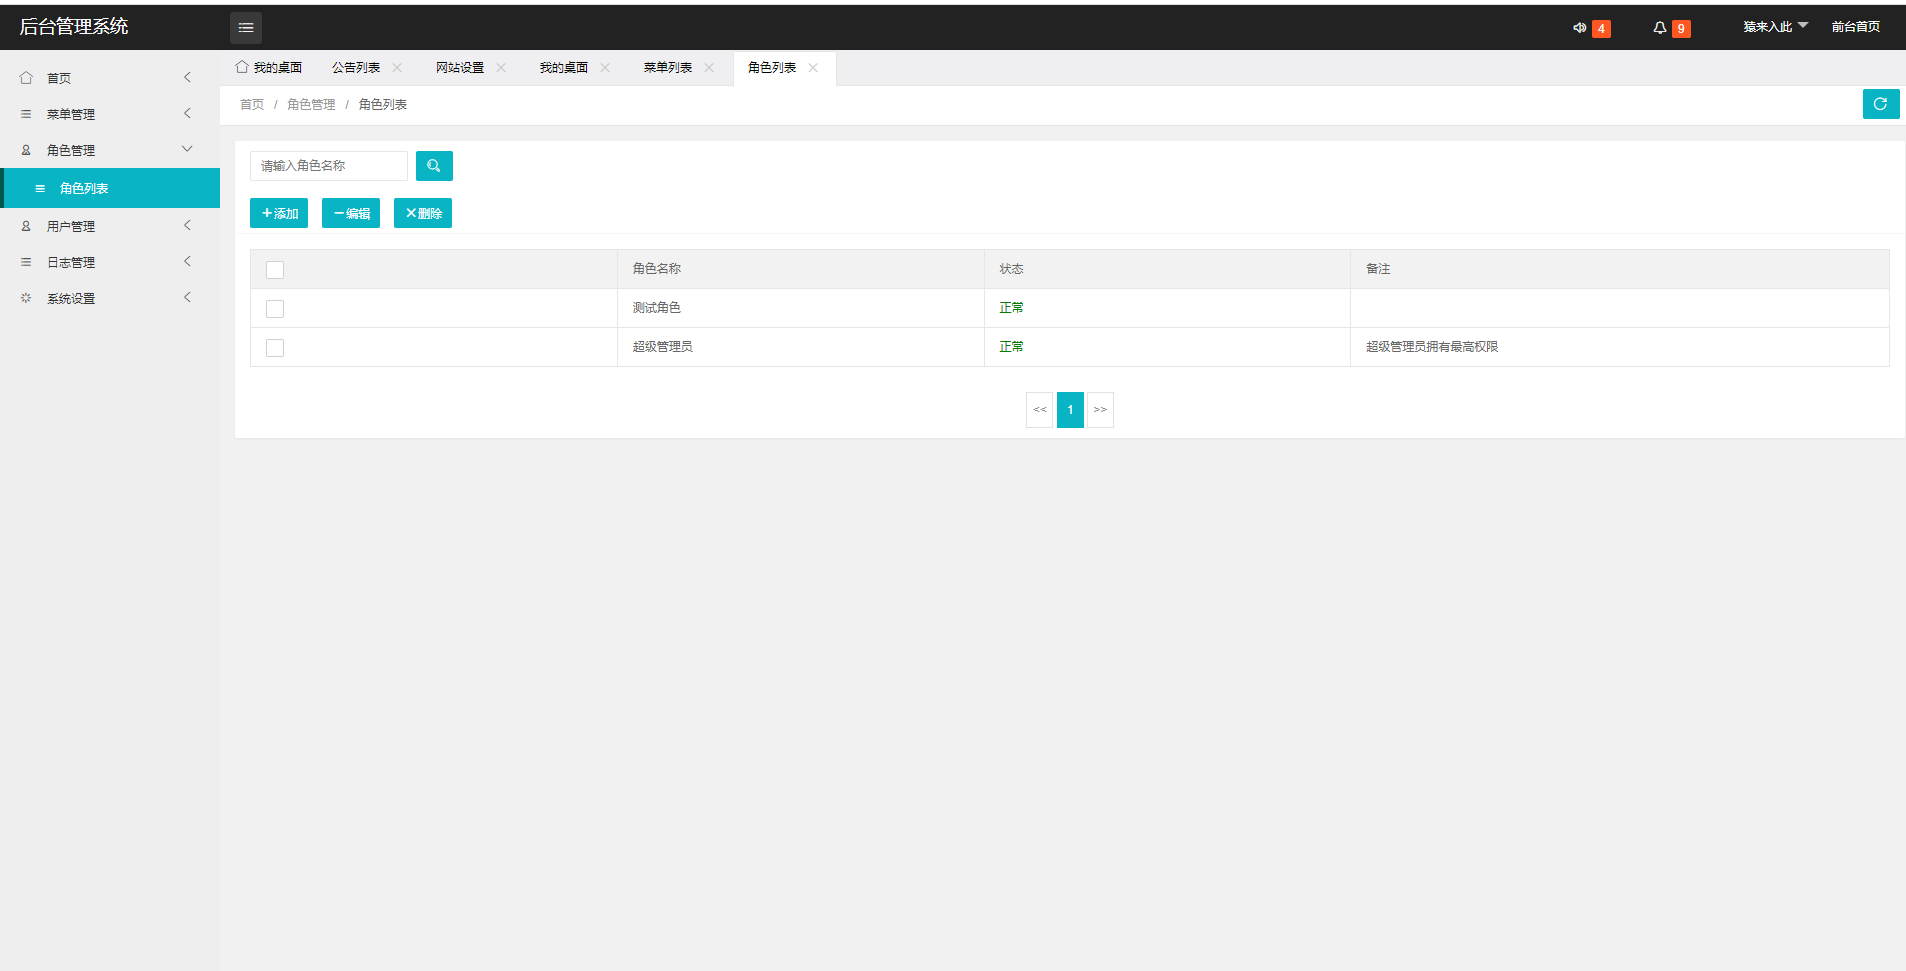The width and height of the screenshot is (1906, 971).
Task: Click the person icon beside 用户管理
Action: [x=26, y=226]
